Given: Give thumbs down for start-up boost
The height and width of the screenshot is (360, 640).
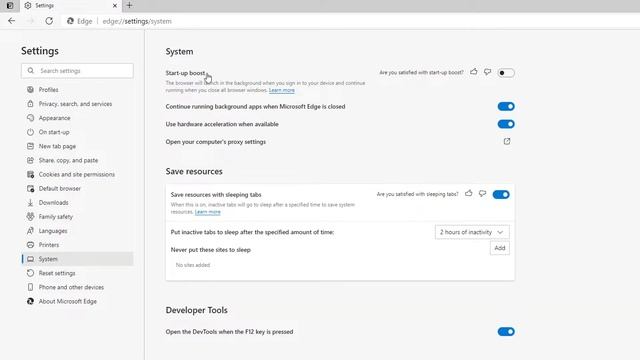Looking at the screenshot, I should click(487, 72).
